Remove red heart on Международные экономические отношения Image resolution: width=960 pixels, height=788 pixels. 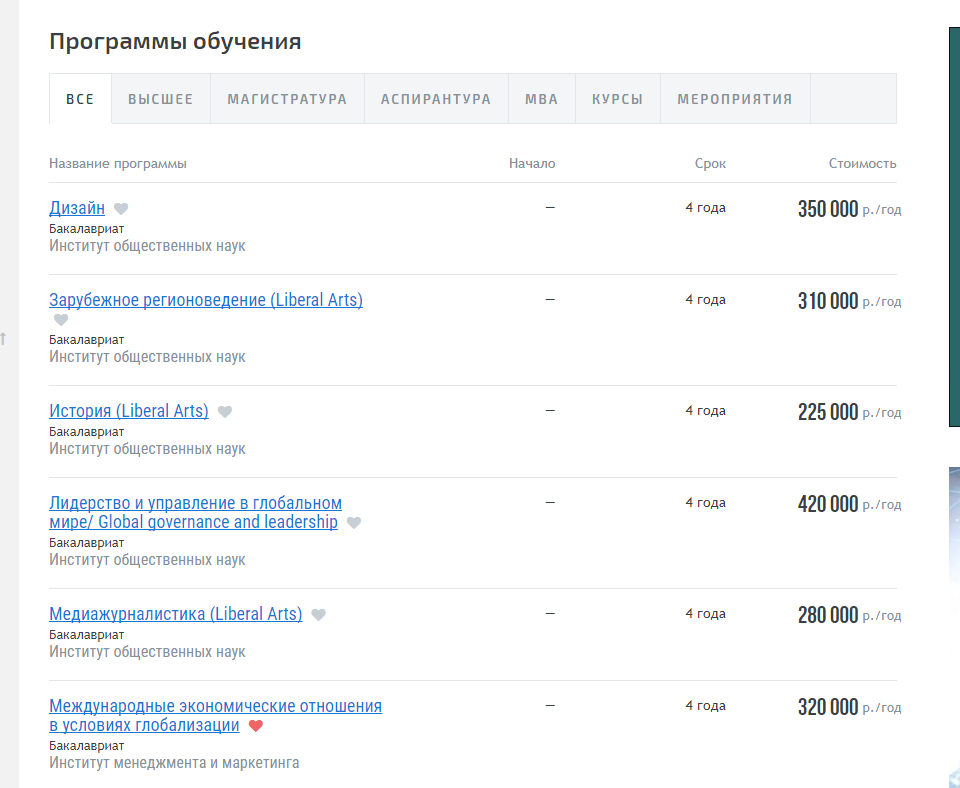click(256, 726)
